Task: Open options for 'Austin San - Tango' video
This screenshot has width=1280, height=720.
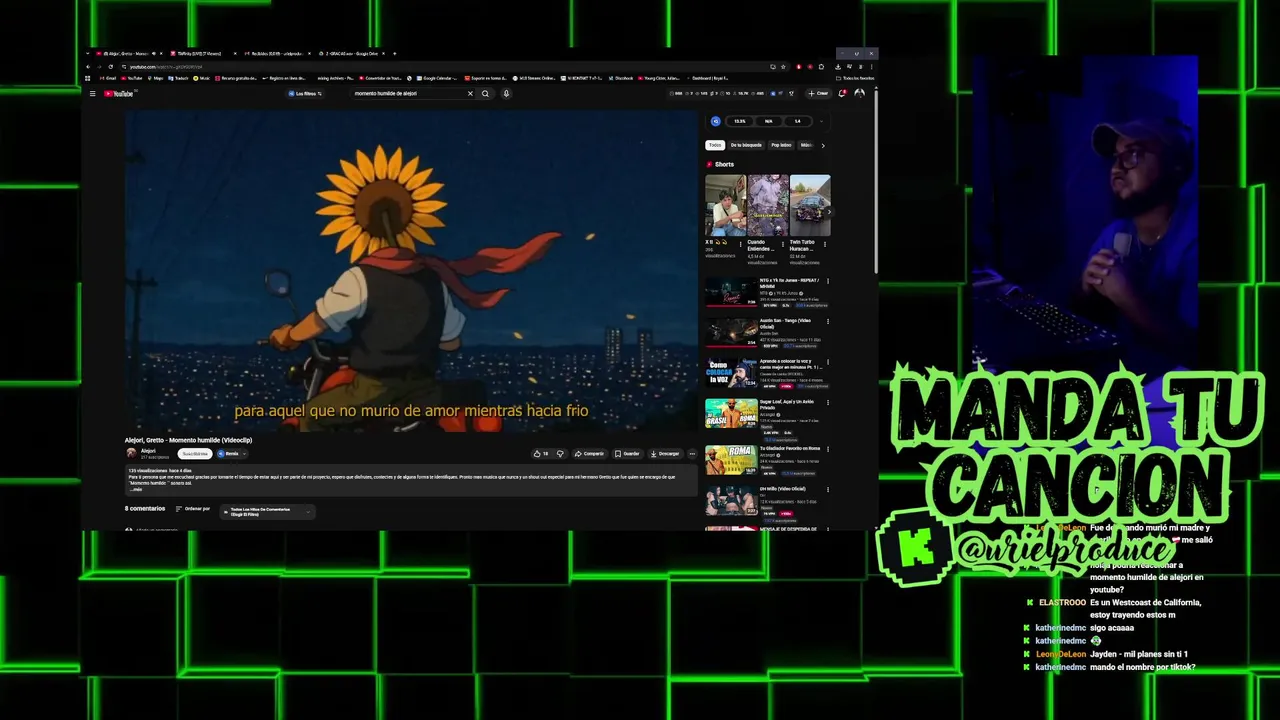Action: (828, 322)
